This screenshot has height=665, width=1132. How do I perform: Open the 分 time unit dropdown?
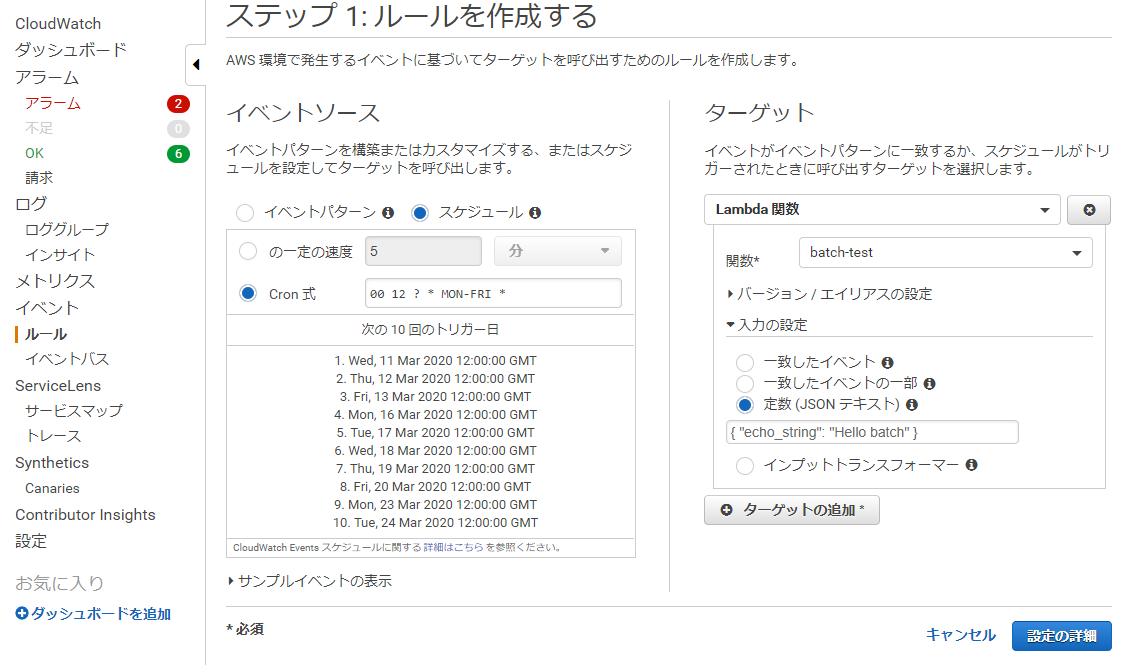pos(557,250)
